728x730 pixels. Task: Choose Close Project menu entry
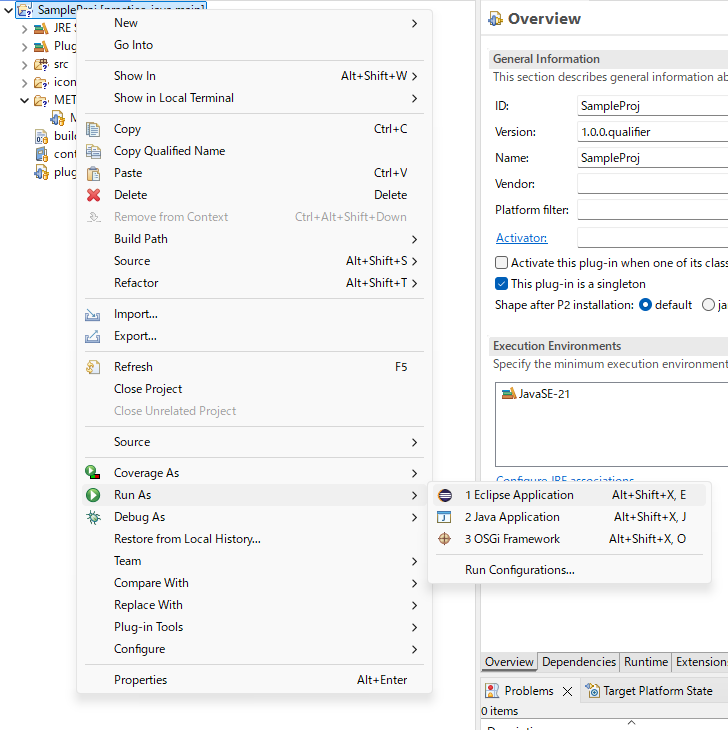point(254,389)
